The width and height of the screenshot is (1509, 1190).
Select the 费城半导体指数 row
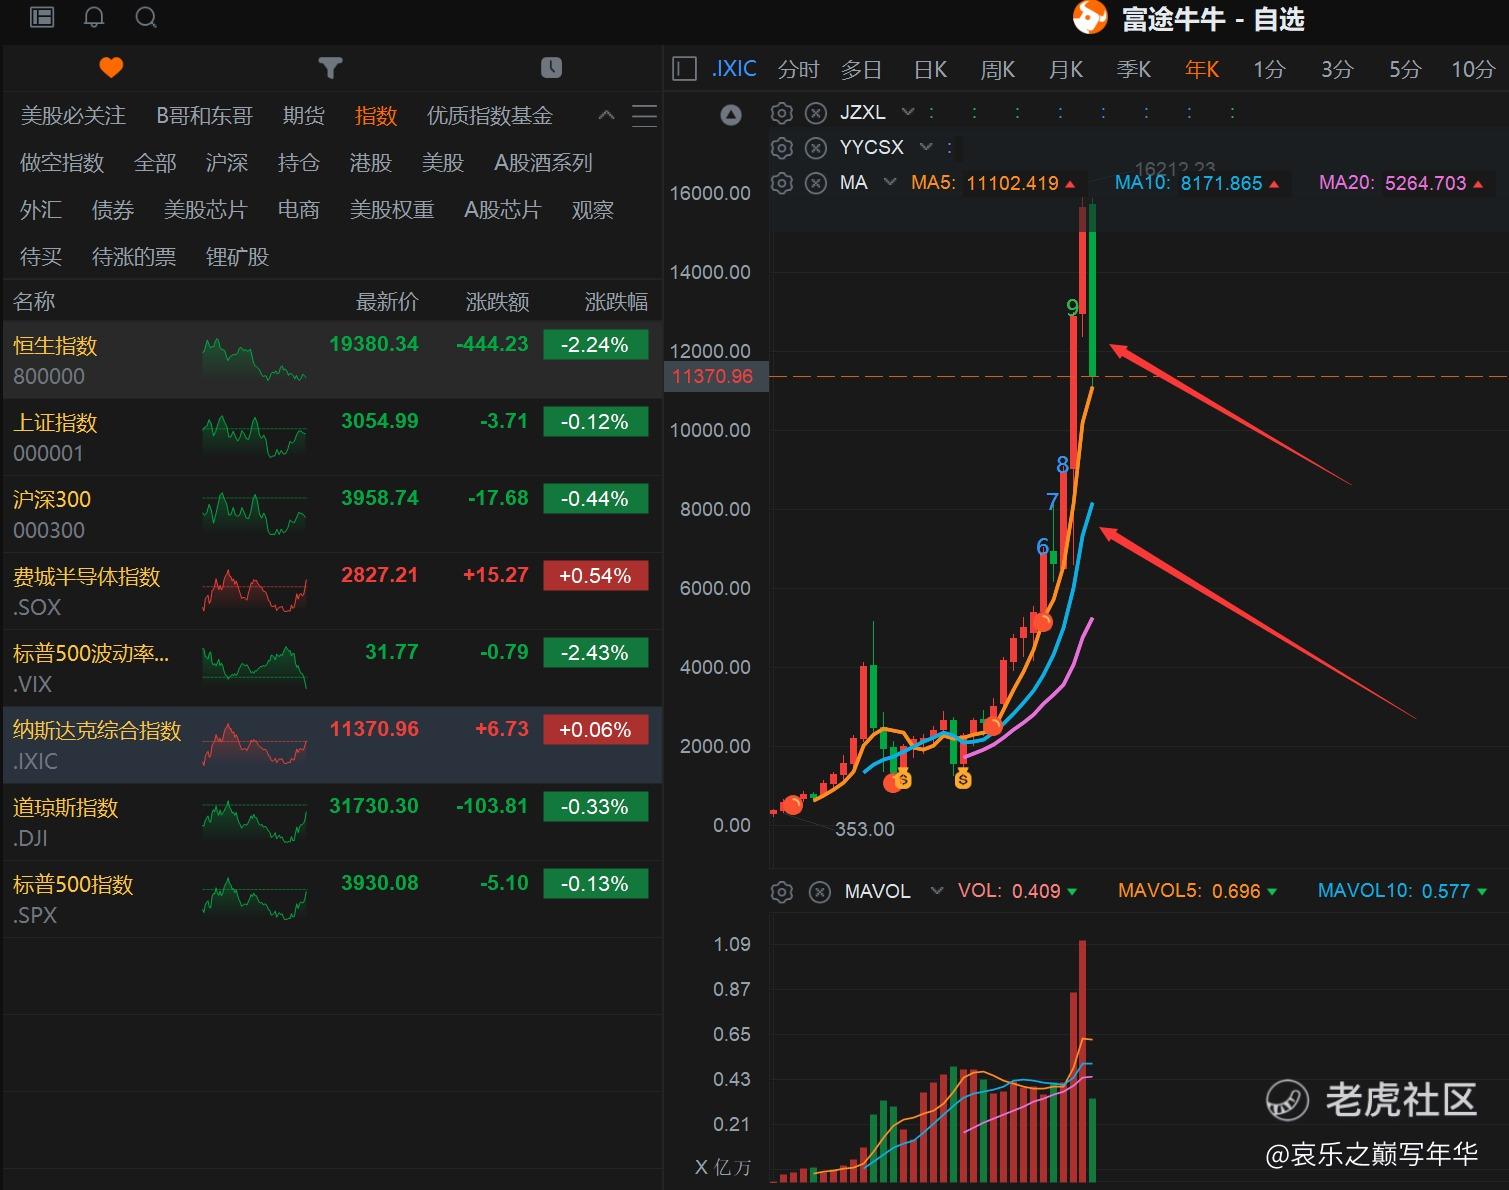[x=332, y=591]
